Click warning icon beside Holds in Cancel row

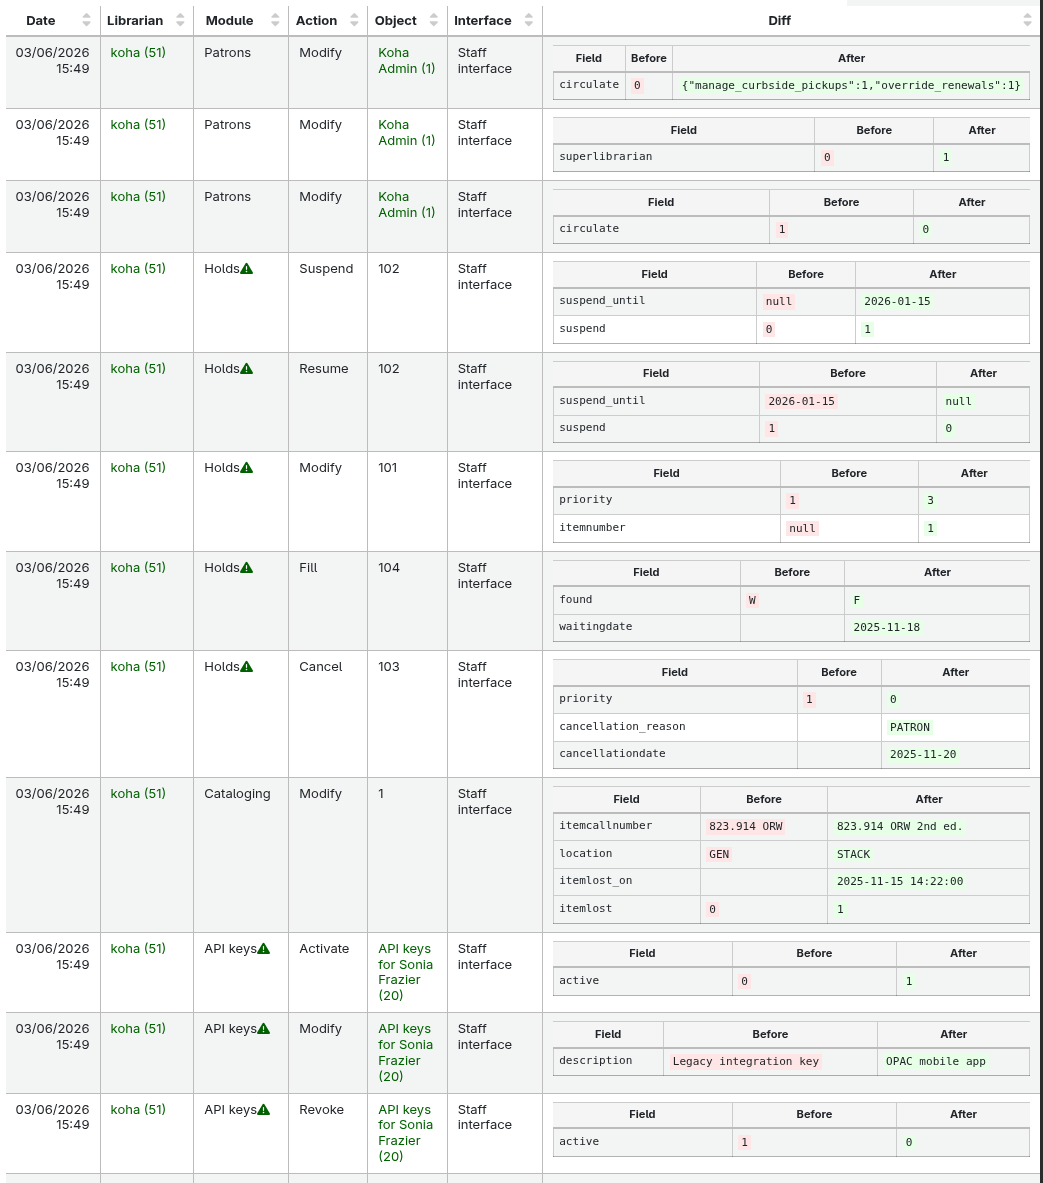pos(247,667)
